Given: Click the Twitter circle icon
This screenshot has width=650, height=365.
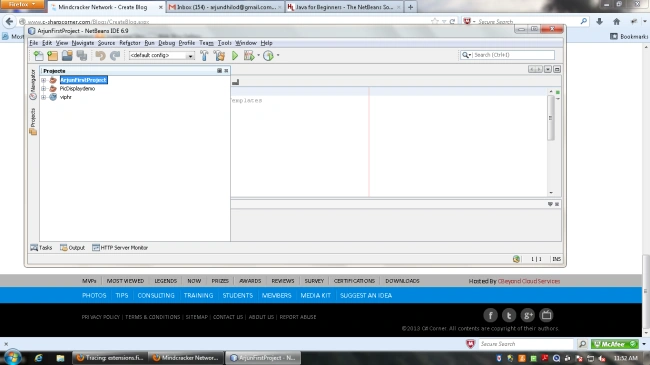Looking at the screenshot, I should pyautogui.click(x=509, y=315).
